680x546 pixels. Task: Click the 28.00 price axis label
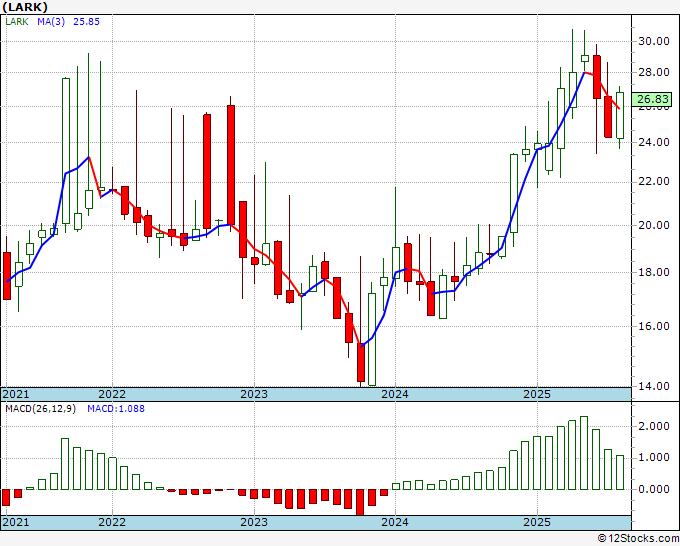pyautogui.click(x=654, y=72)
